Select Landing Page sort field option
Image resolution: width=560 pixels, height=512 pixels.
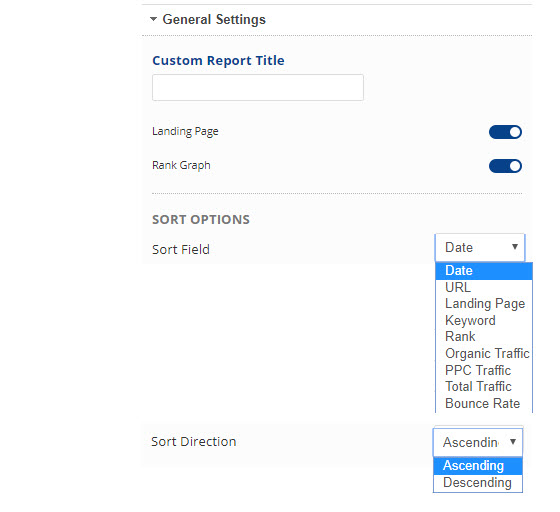tap(484, 304)
